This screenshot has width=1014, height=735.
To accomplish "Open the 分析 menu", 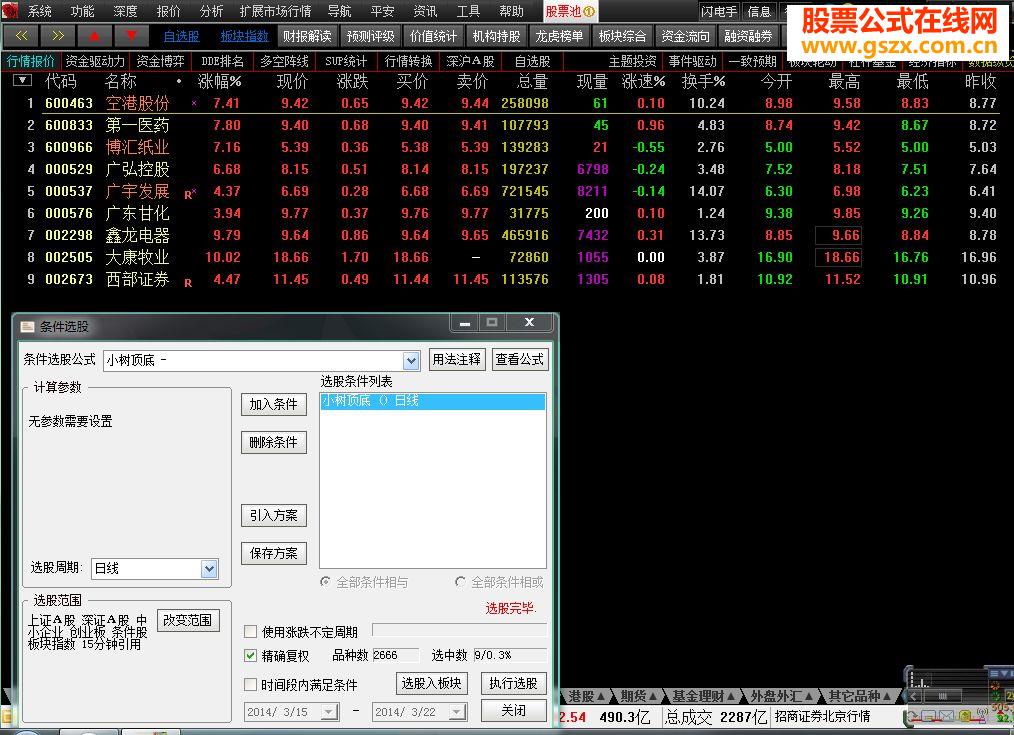I will click(x=211, y=11).
